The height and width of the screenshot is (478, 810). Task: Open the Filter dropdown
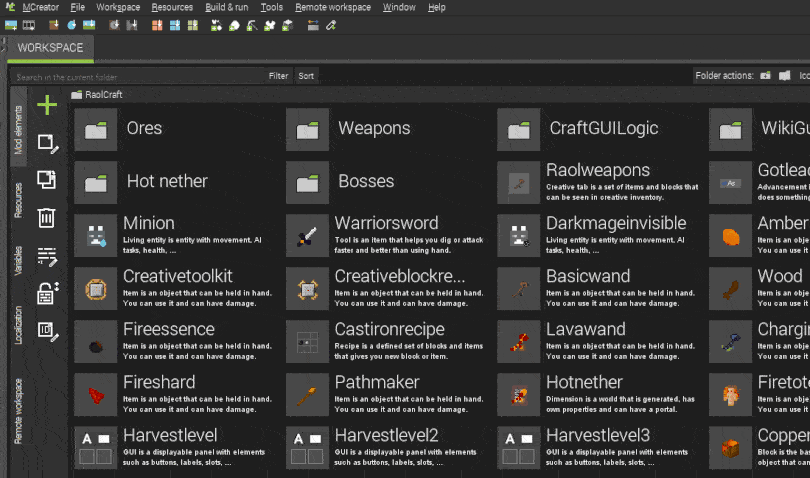click(278, 76)
